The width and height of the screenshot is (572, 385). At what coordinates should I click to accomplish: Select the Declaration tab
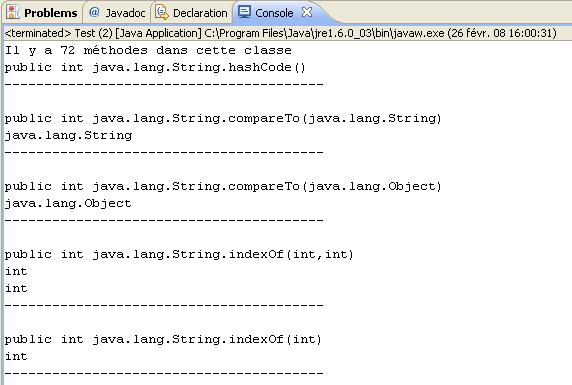click(x=192, y=13)
